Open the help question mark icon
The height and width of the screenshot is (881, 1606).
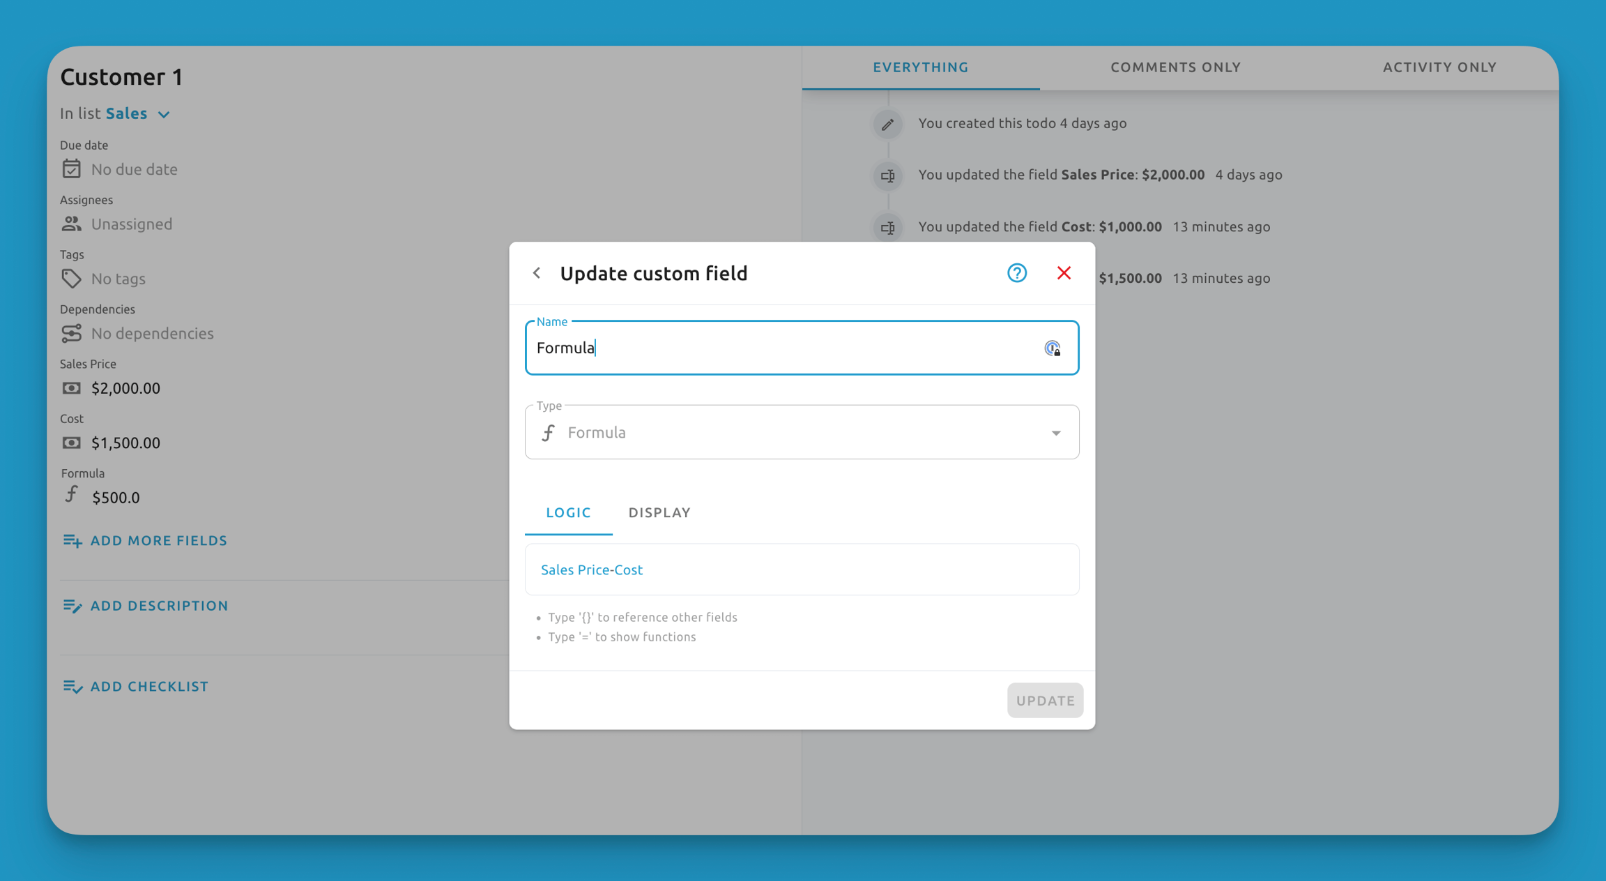coord(1017,273)
